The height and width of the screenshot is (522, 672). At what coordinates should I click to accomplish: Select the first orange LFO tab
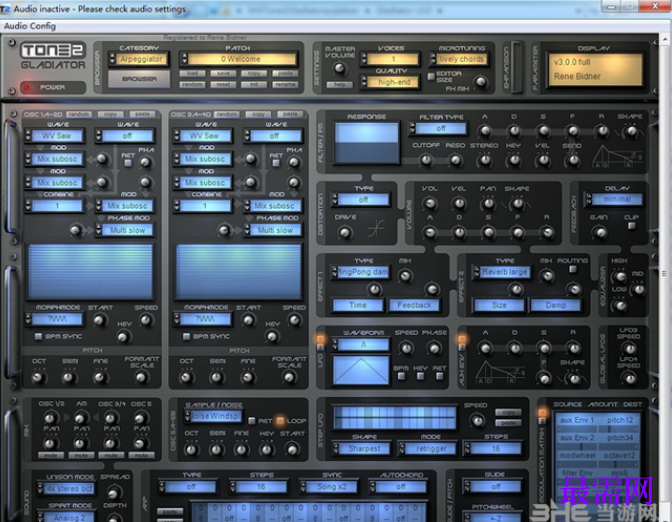[x=320, y=339]
